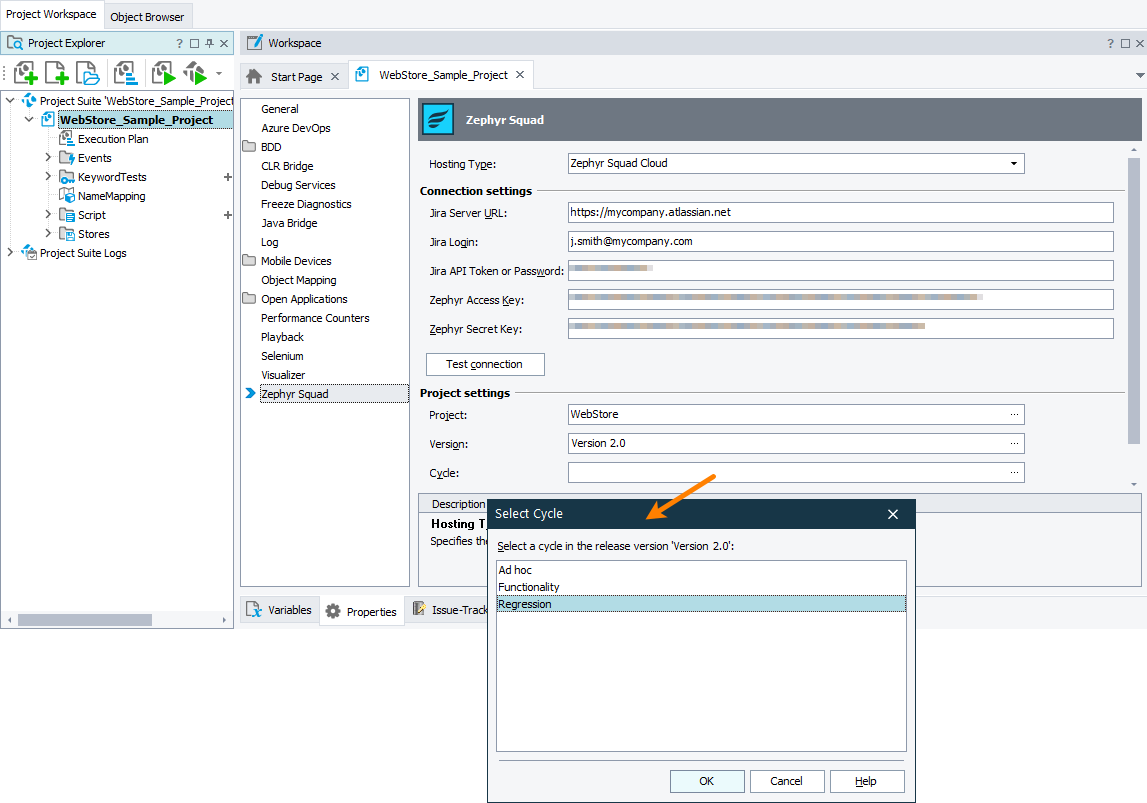Confirm the cycle with the OK button
The height and width of the screenshot is (803, 1147).
point(707,781)
